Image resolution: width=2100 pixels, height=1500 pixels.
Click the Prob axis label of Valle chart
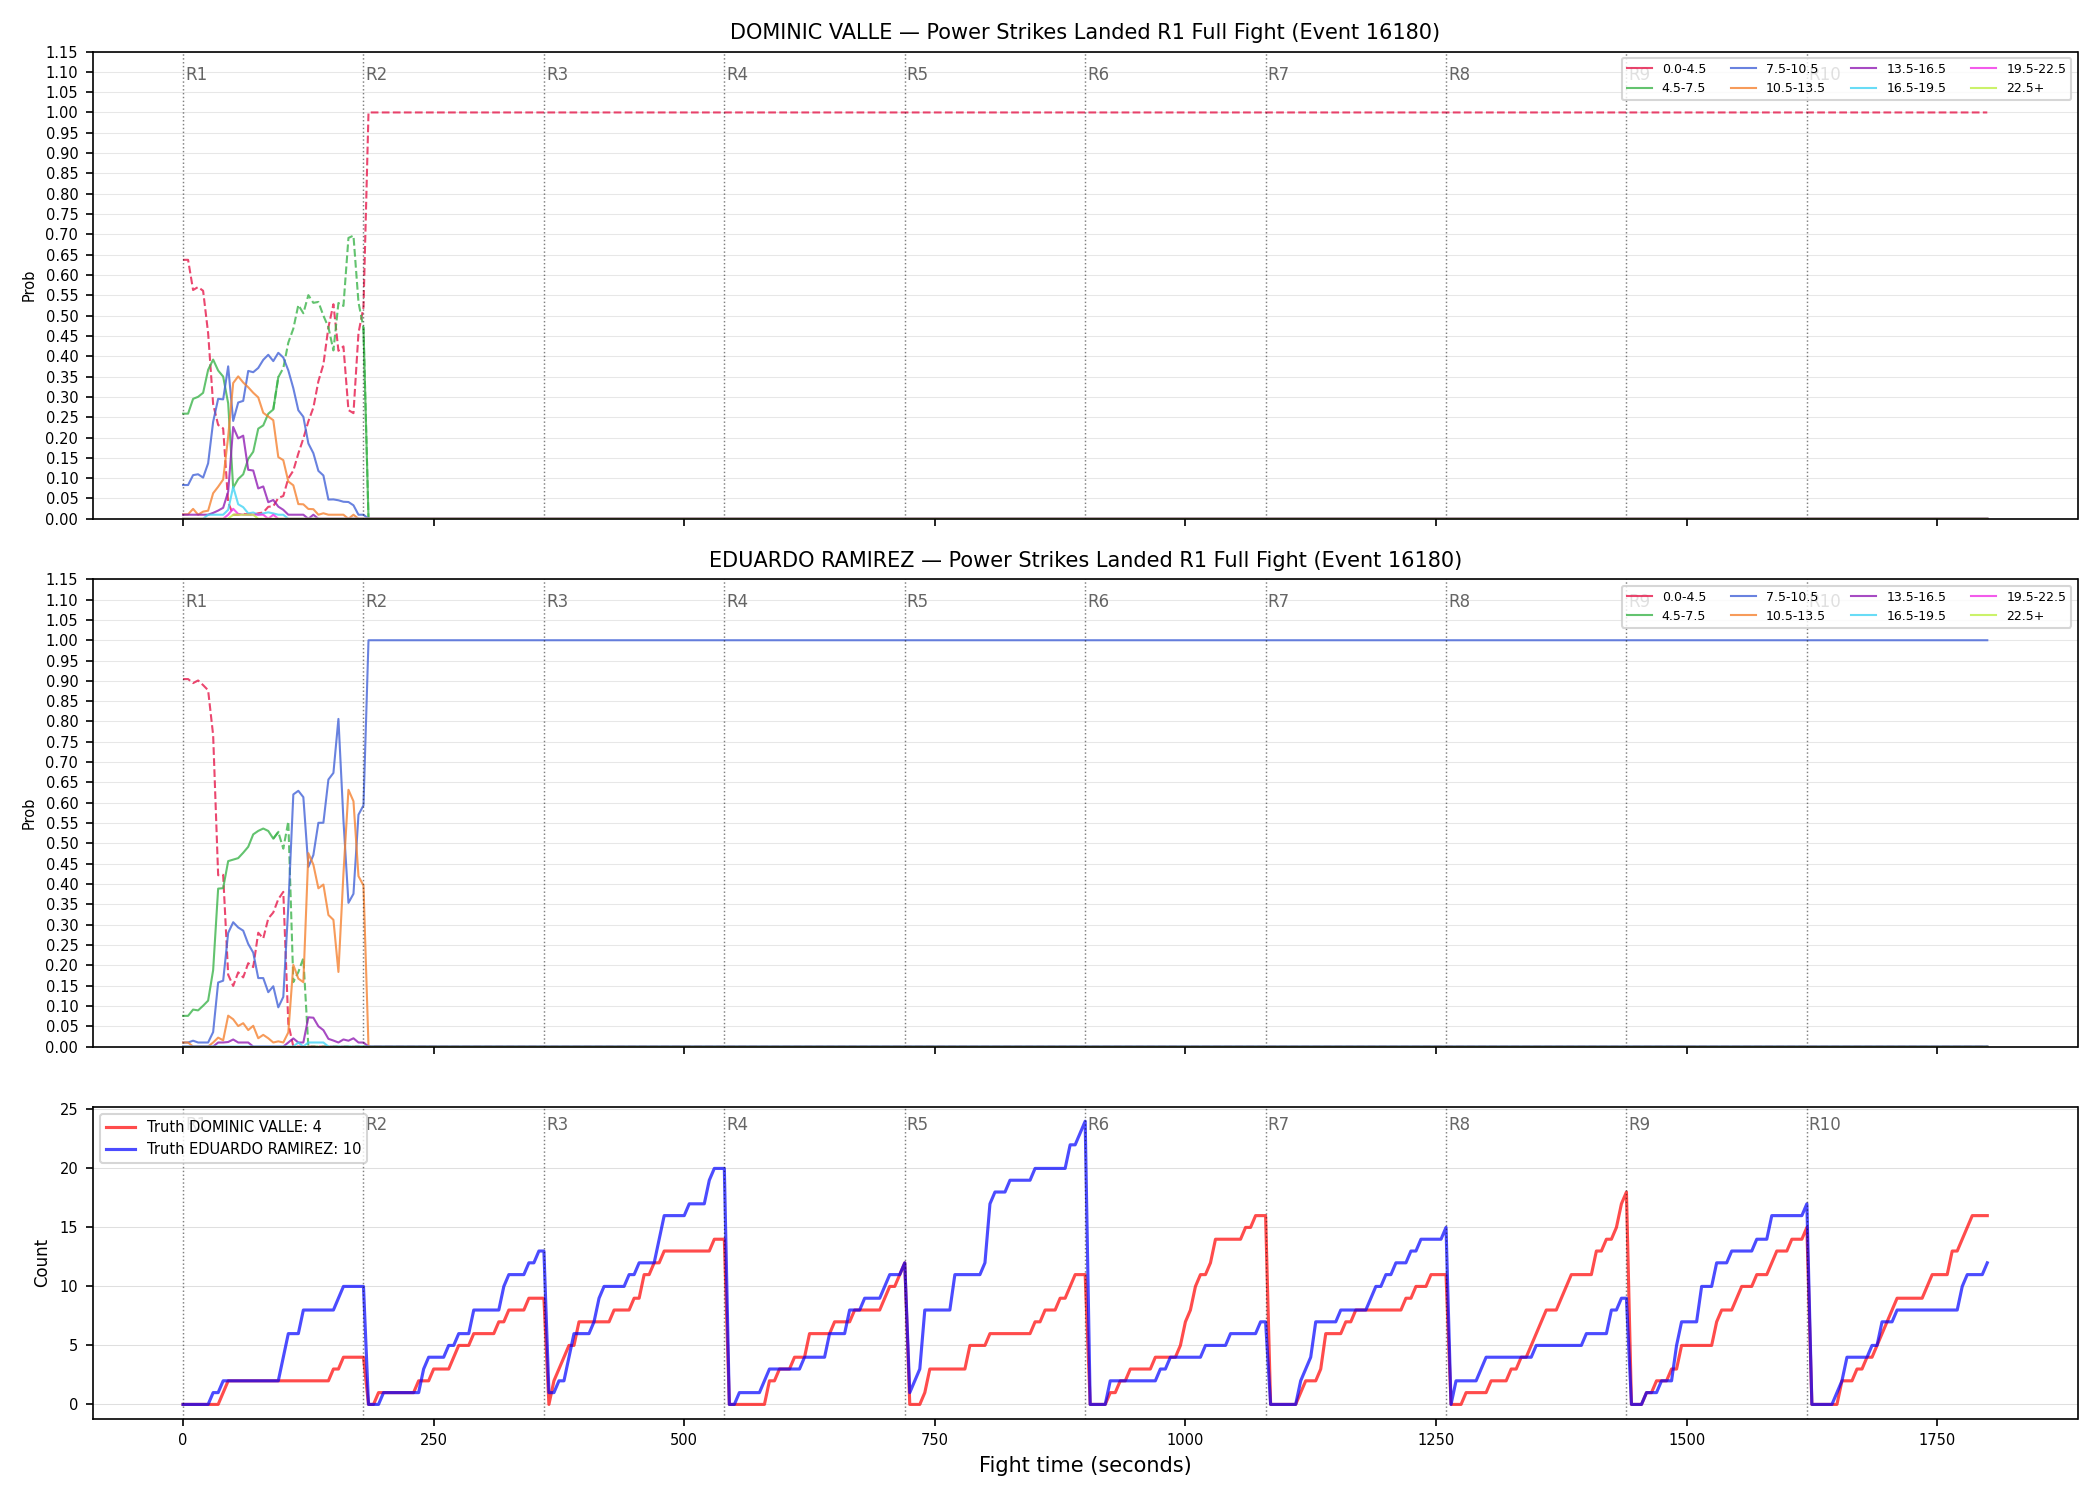point(29,286)
